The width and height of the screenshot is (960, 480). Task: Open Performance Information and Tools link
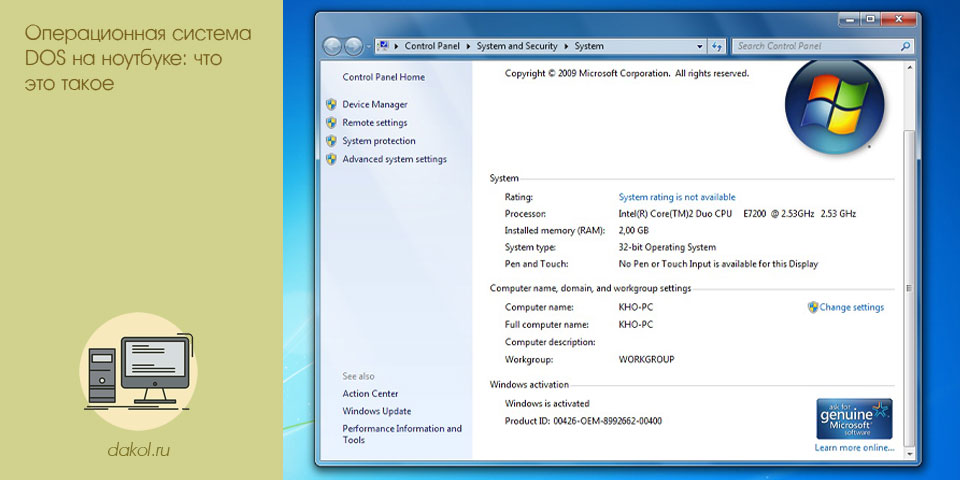click(402, 434)
